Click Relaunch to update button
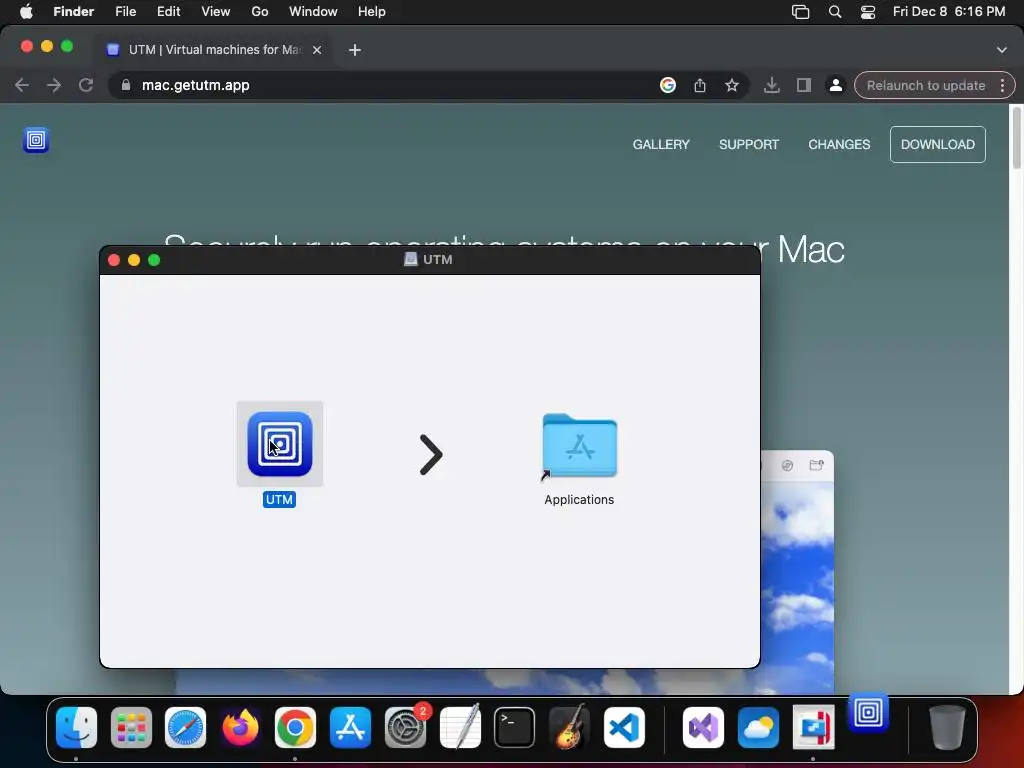 (x=925, y=86)
